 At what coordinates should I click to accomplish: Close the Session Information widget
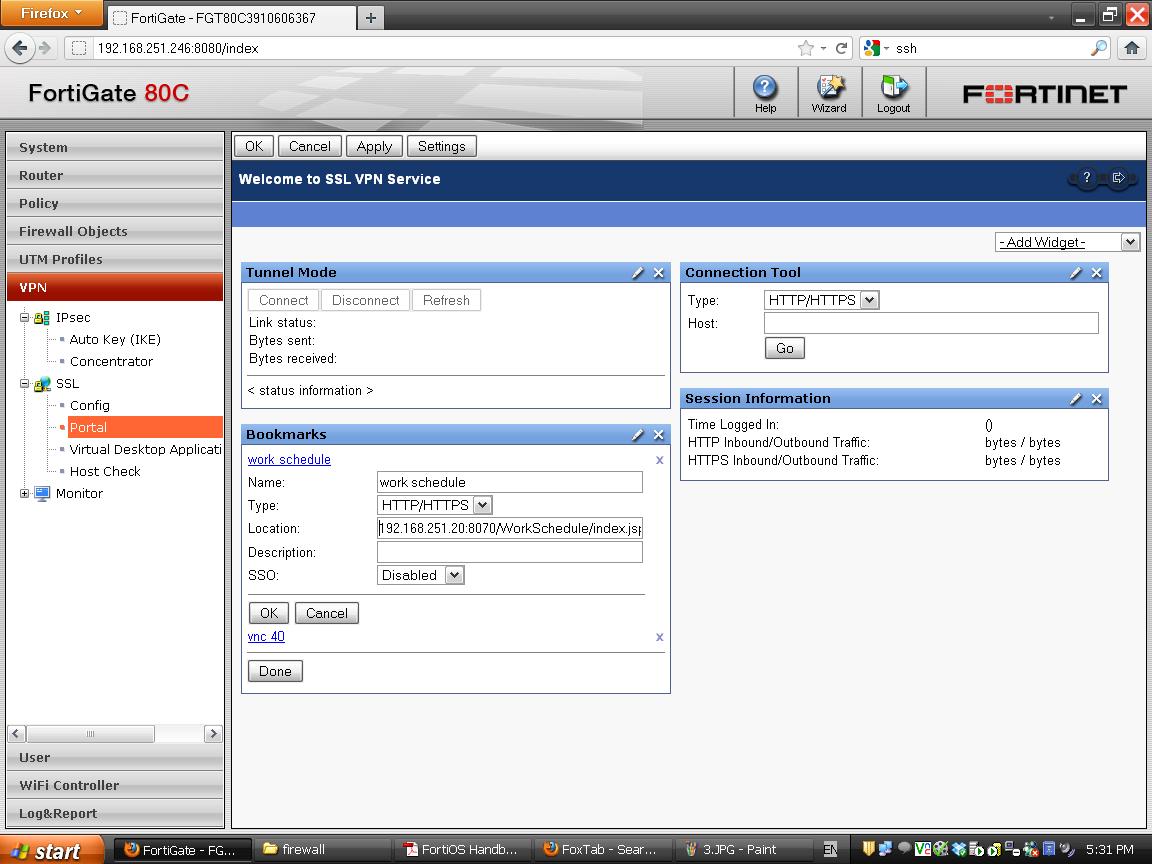click(x=1097, y=399)
